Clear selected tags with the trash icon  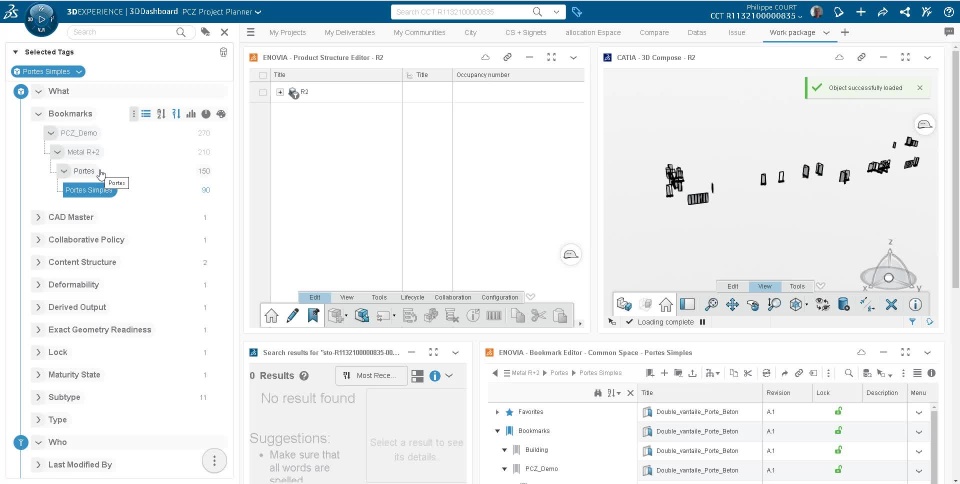point(223,52)
